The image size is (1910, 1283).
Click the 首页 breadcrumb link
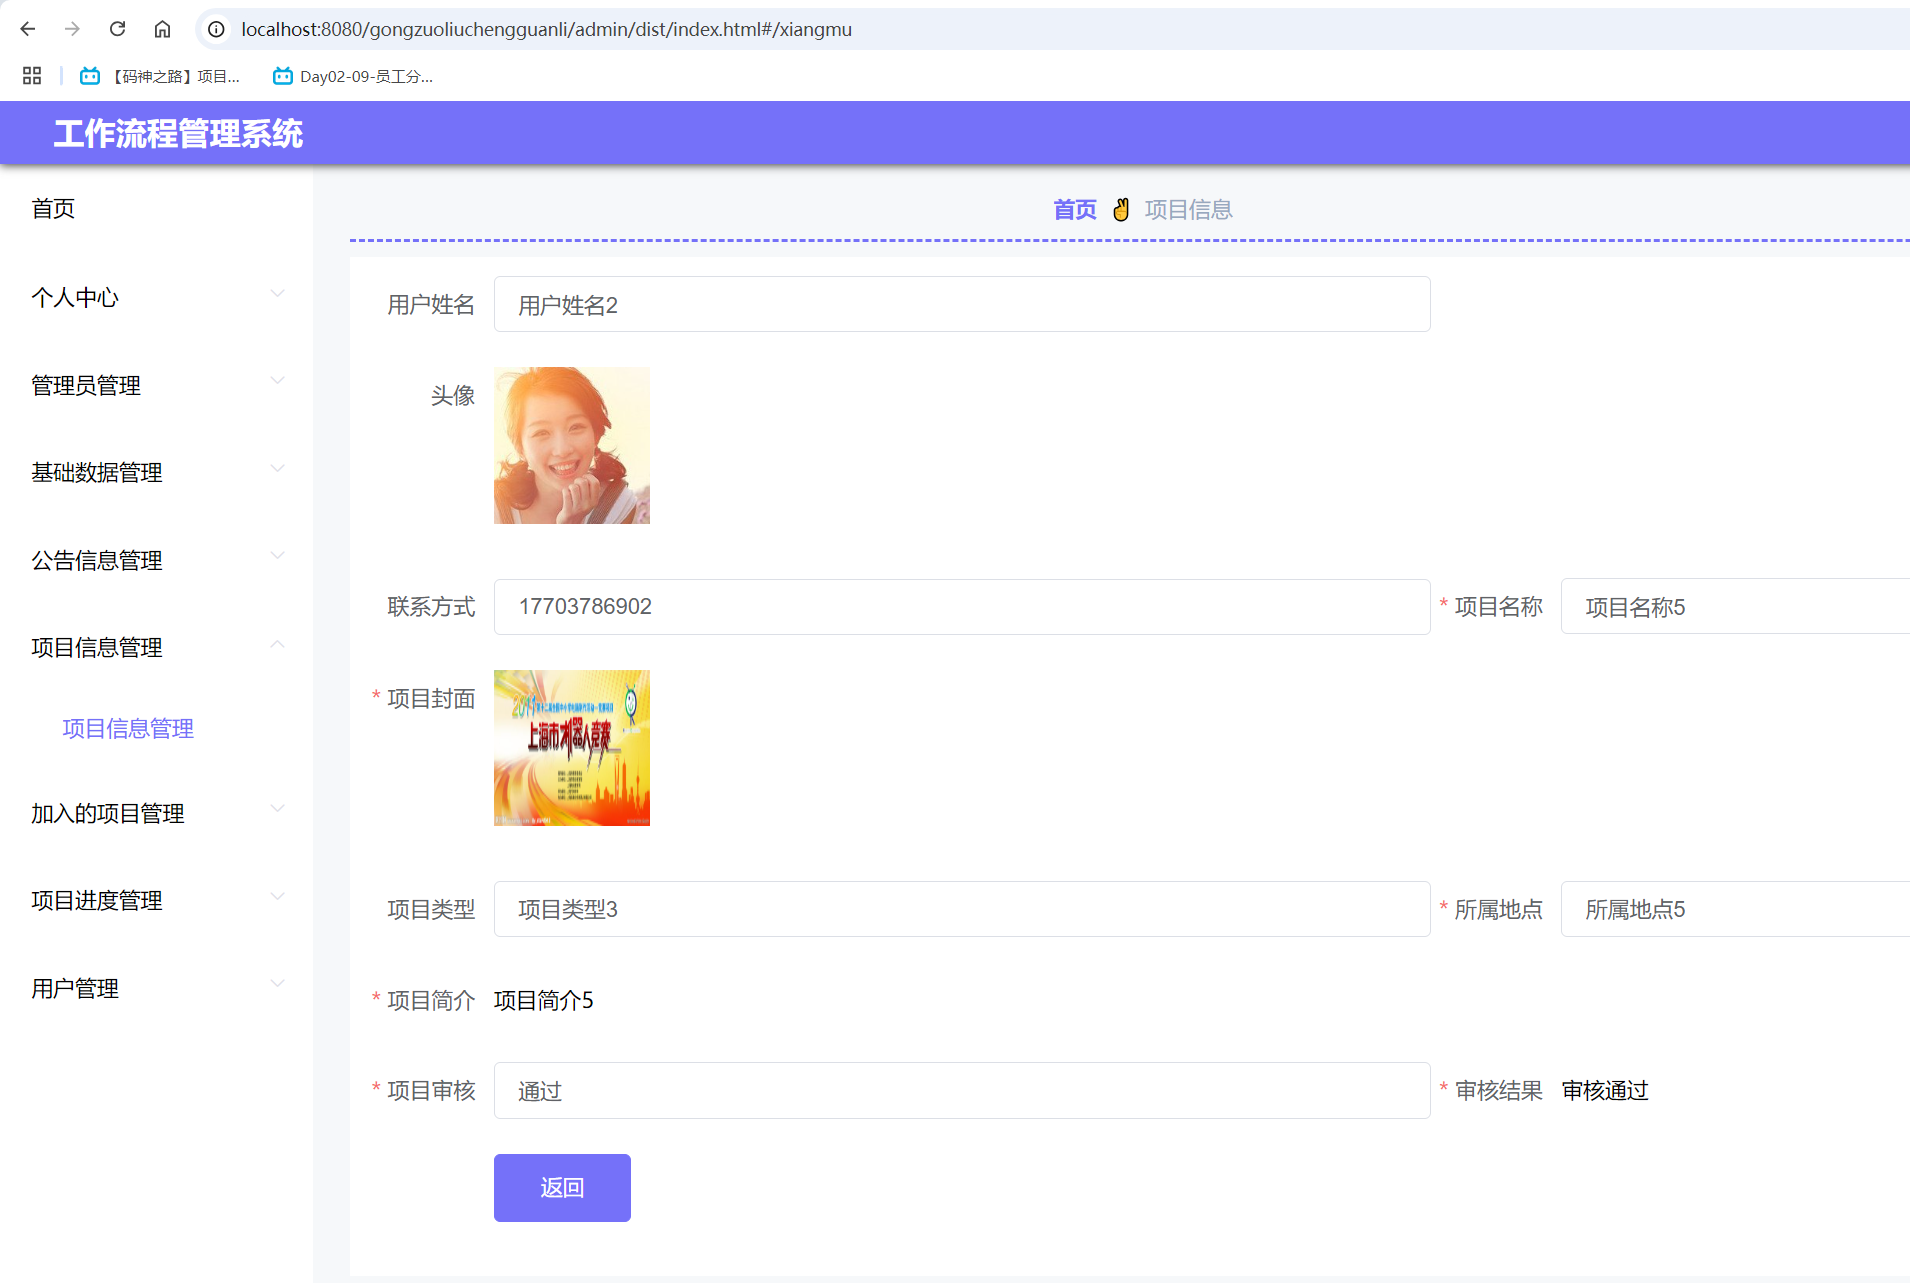click(1074, 209)
